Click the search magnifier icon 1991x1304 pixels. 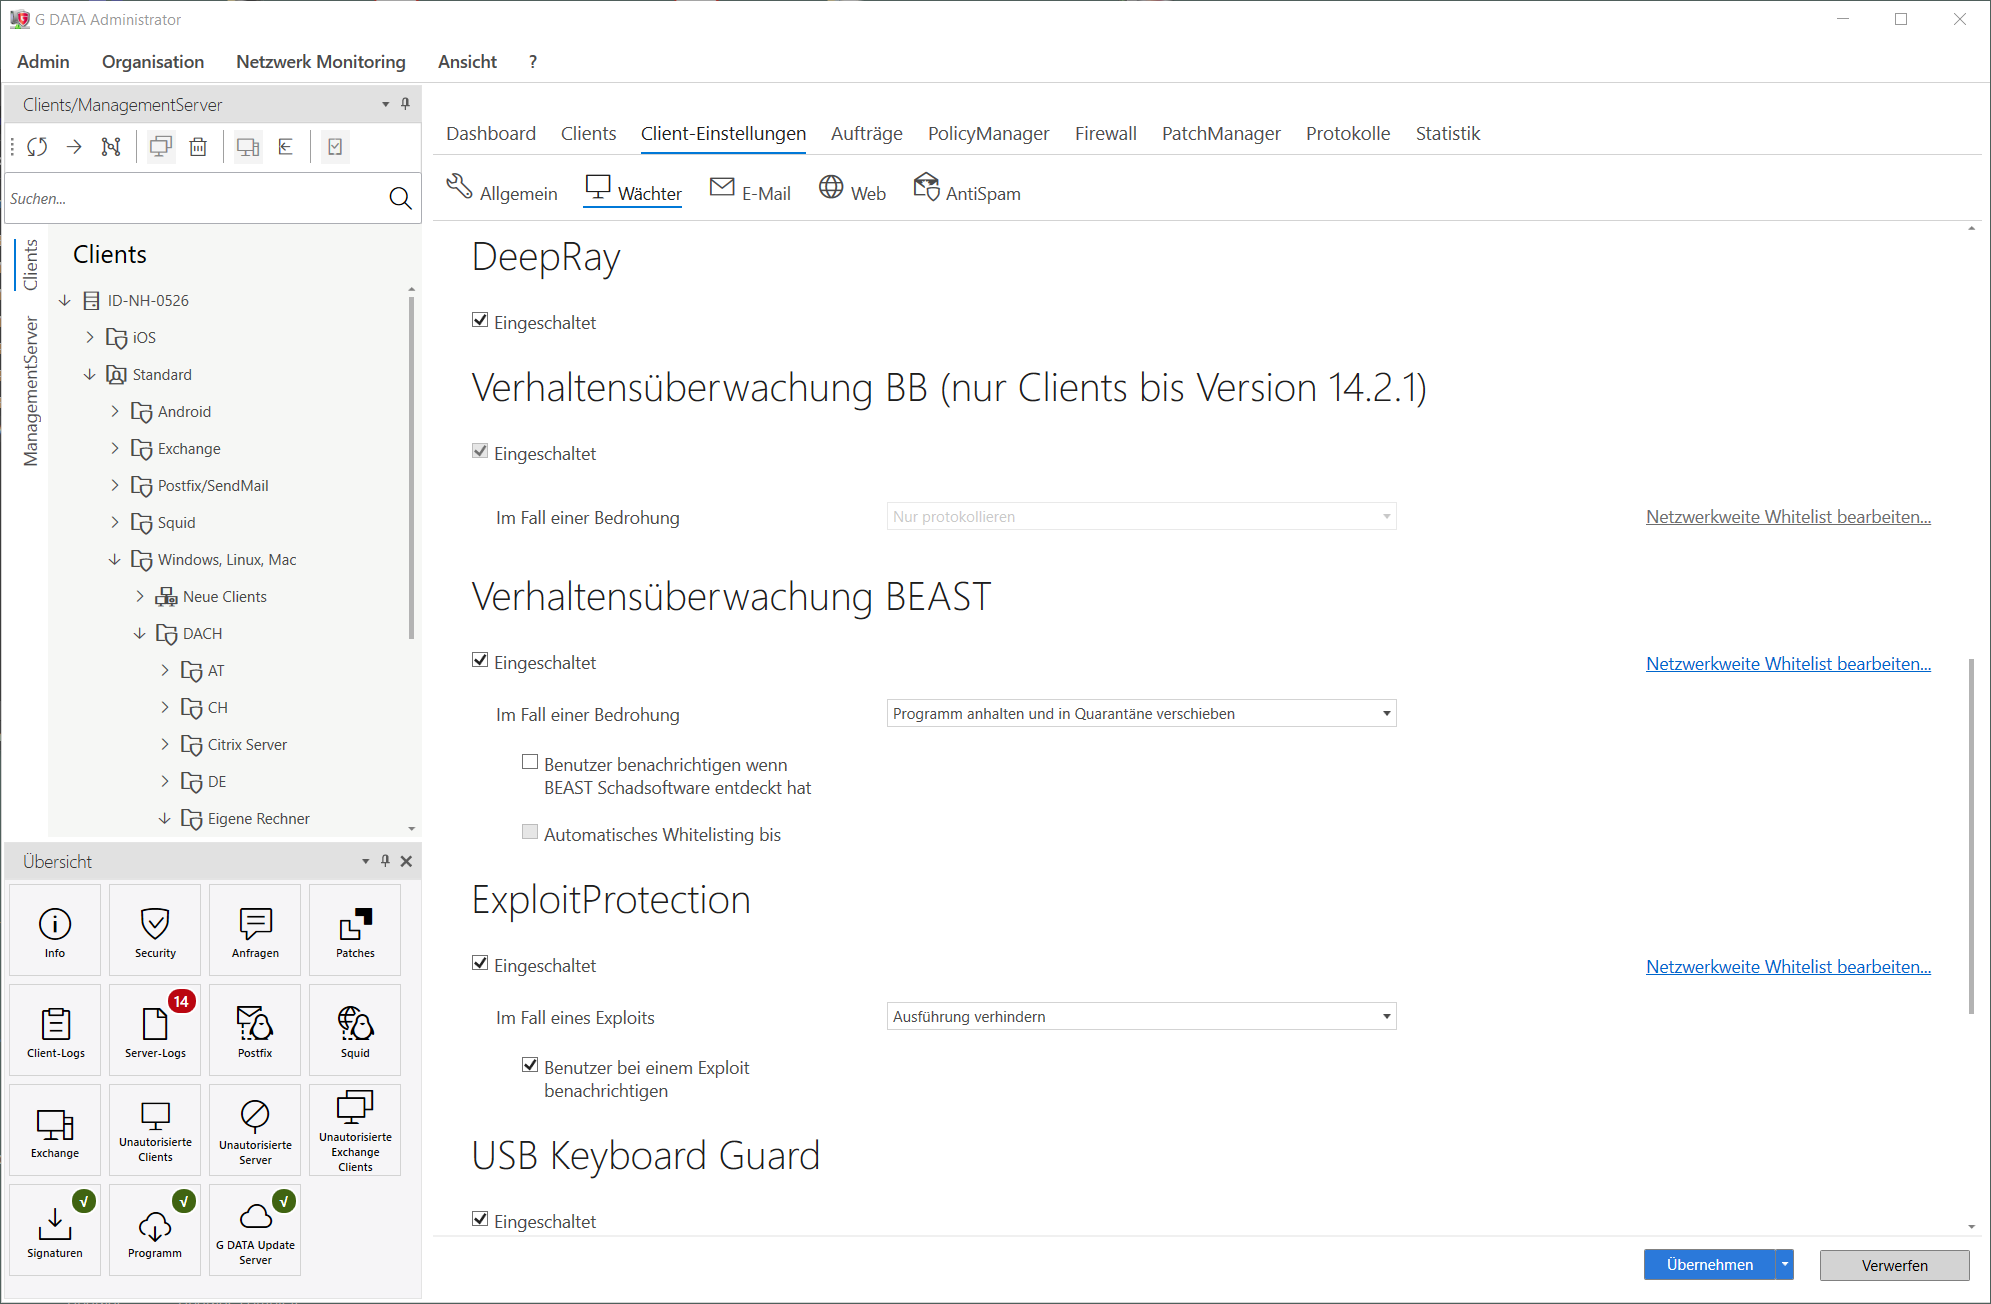click(400, 199)
